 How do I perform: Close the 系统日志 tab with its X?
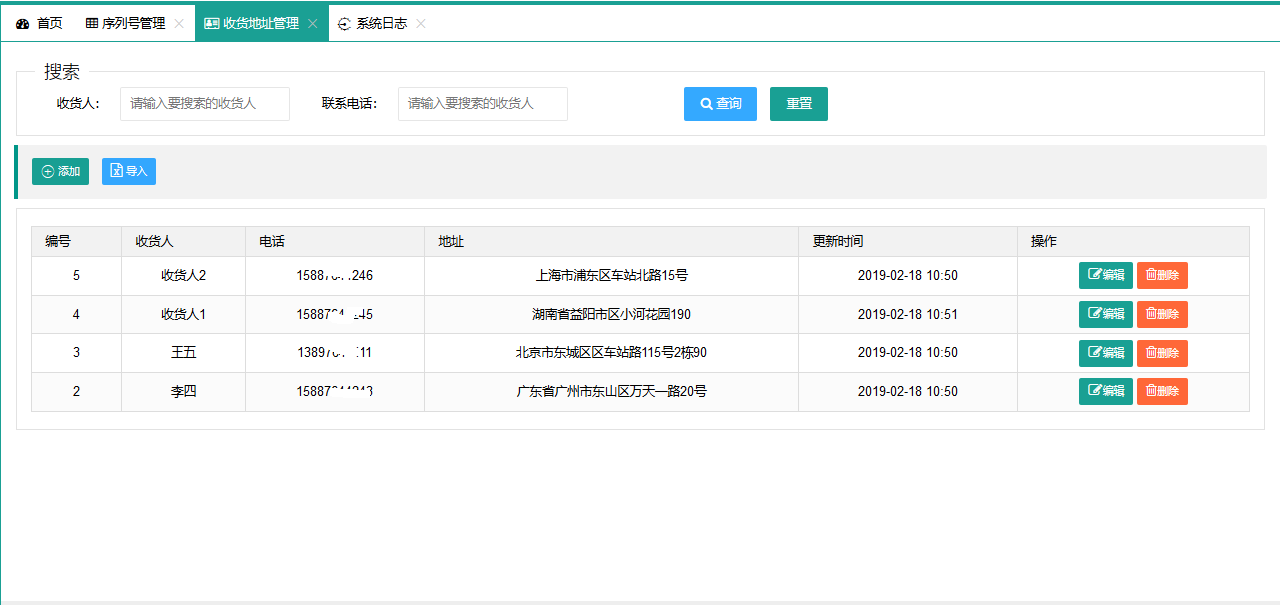click(x=421, y=23)
